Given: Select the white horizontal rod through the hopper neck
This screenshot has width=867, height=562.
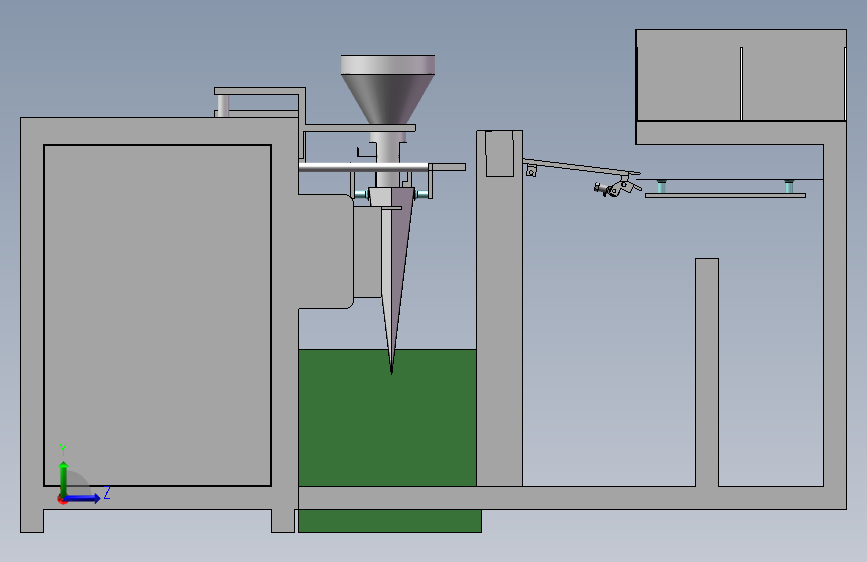Looking at the screenshot, I should (x=363, y=166).
